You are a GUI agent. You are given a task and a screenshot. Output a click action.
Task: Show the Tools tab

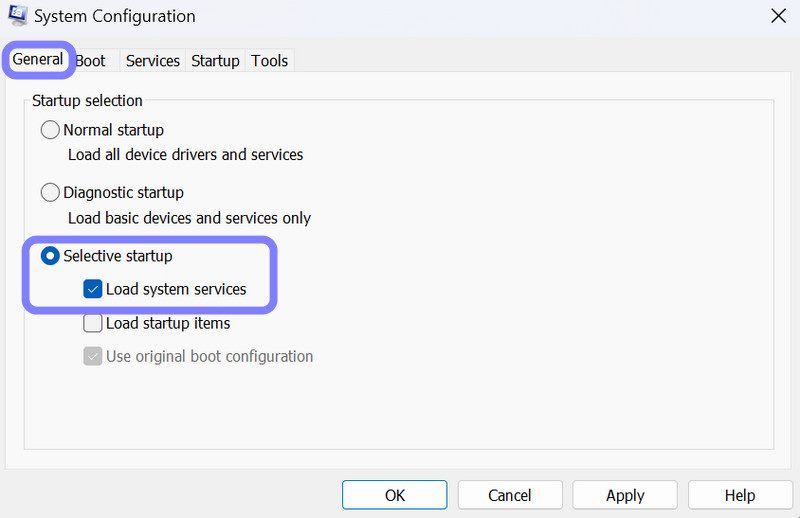(x=269, y=61)
